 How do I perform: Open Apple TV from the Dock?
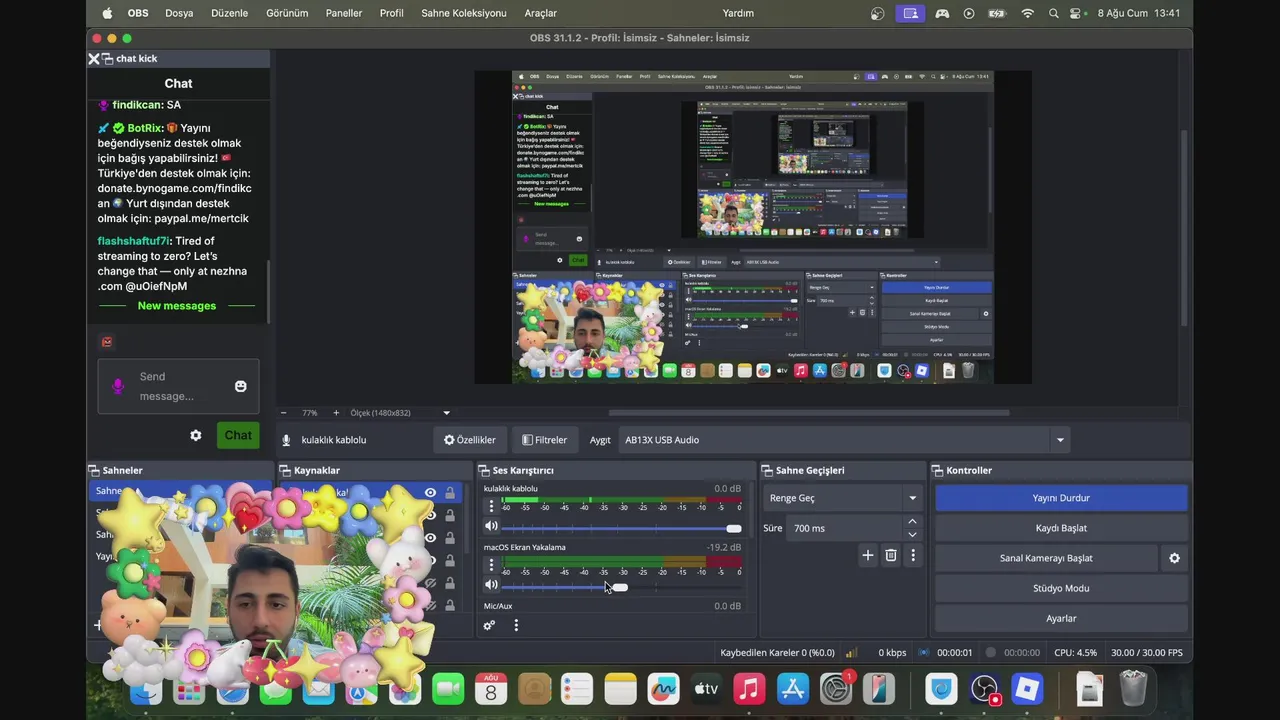point(706,689)
